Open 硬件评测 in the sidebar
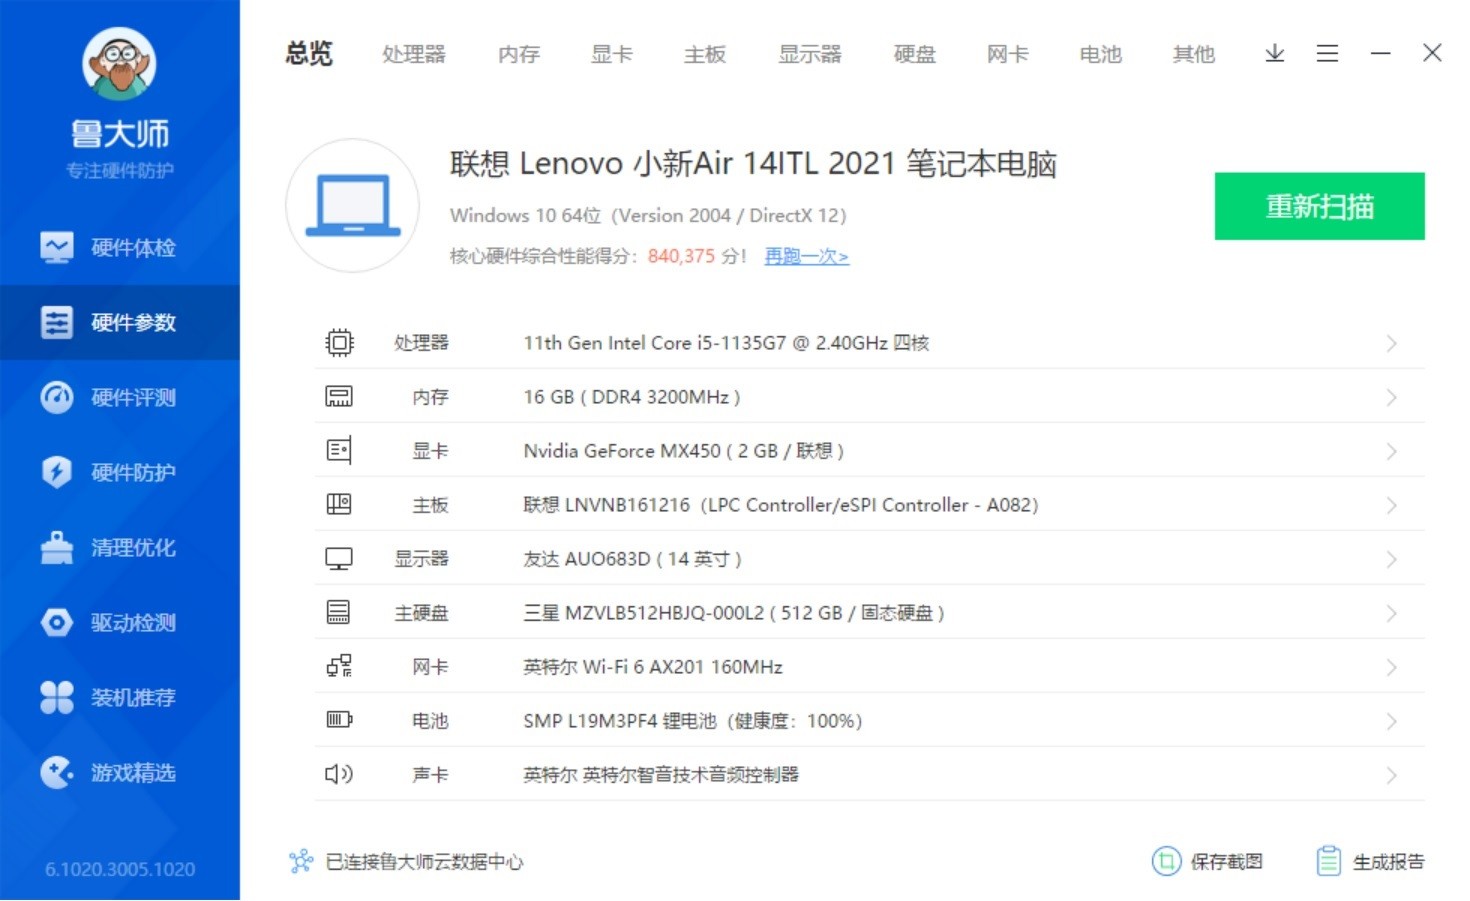Viewport: 1470px width, 901px height. point(120,397)
